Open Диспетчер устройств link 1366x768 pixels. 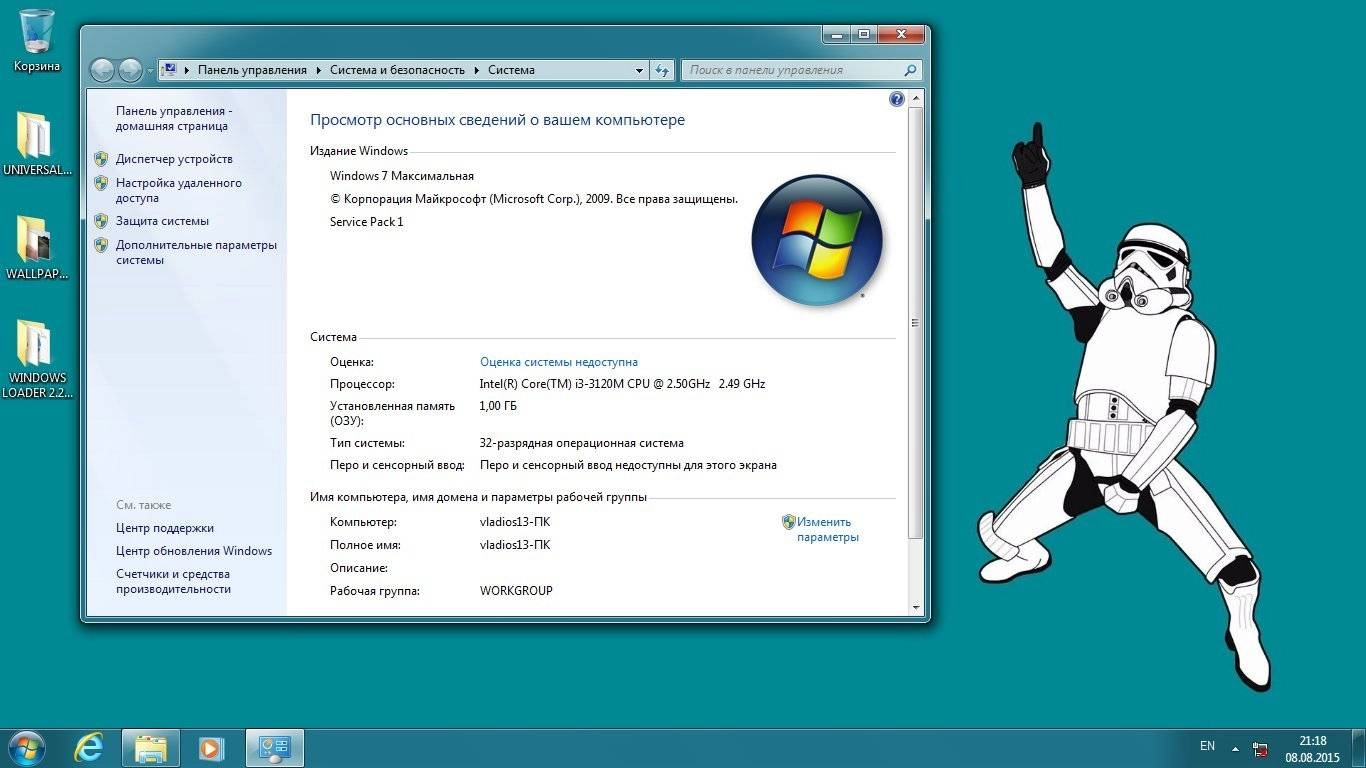[x=174, y=159]
